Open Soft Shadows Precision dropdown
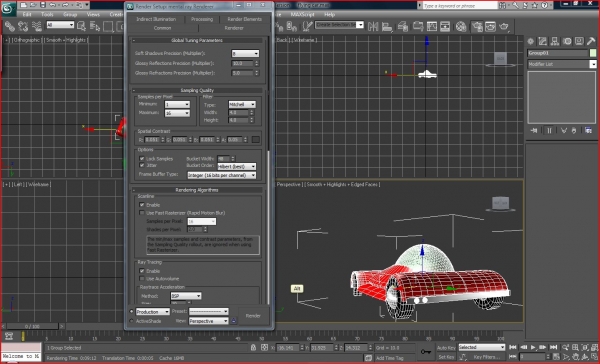 (x=245, y=53)
